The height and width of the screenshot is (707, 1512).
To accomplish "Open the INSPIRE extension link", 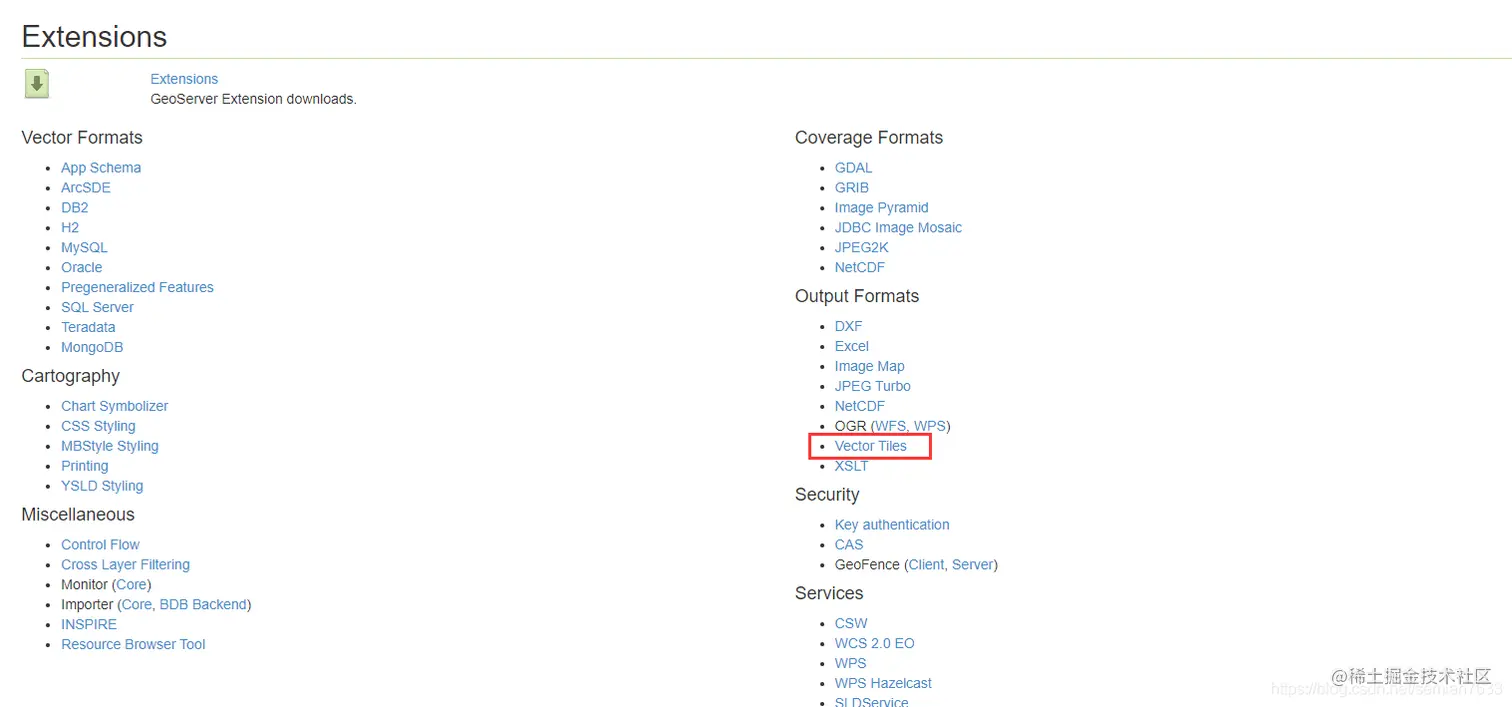I will point(89,625).
